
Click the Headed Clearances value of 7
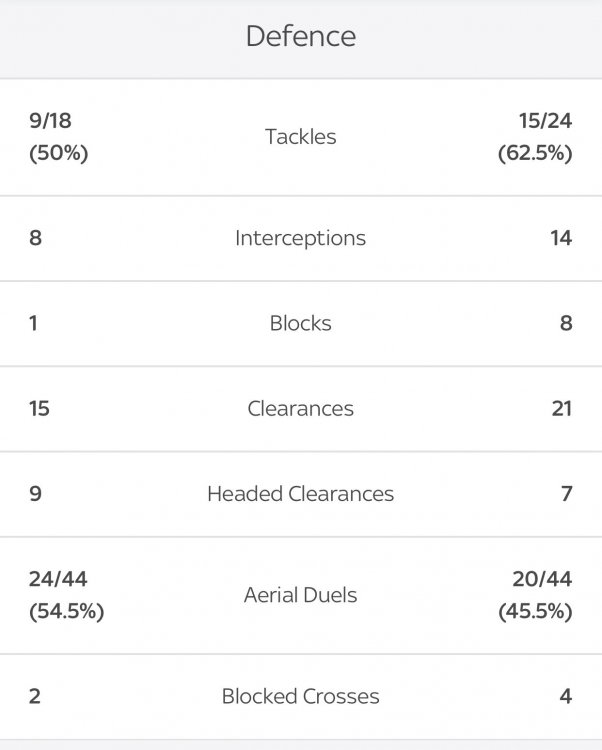[x=566, y=494]
